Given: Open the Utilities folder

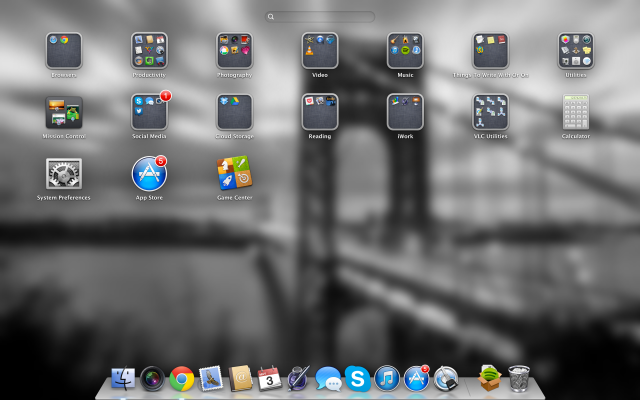Looking at the screenshot, I should [x=576, y=51].
